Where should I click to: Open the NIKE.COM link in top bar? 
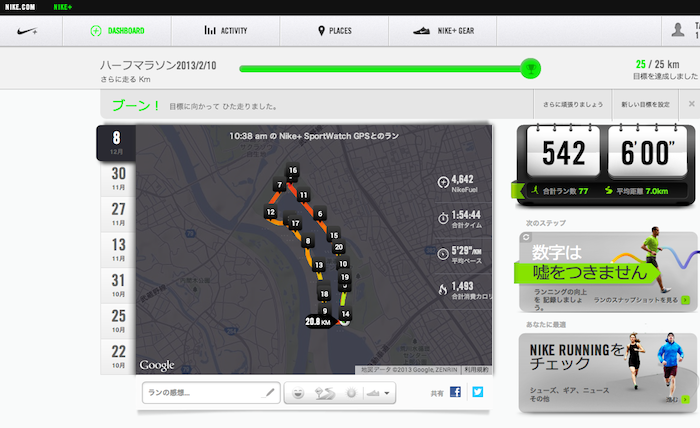coord(20,7)
